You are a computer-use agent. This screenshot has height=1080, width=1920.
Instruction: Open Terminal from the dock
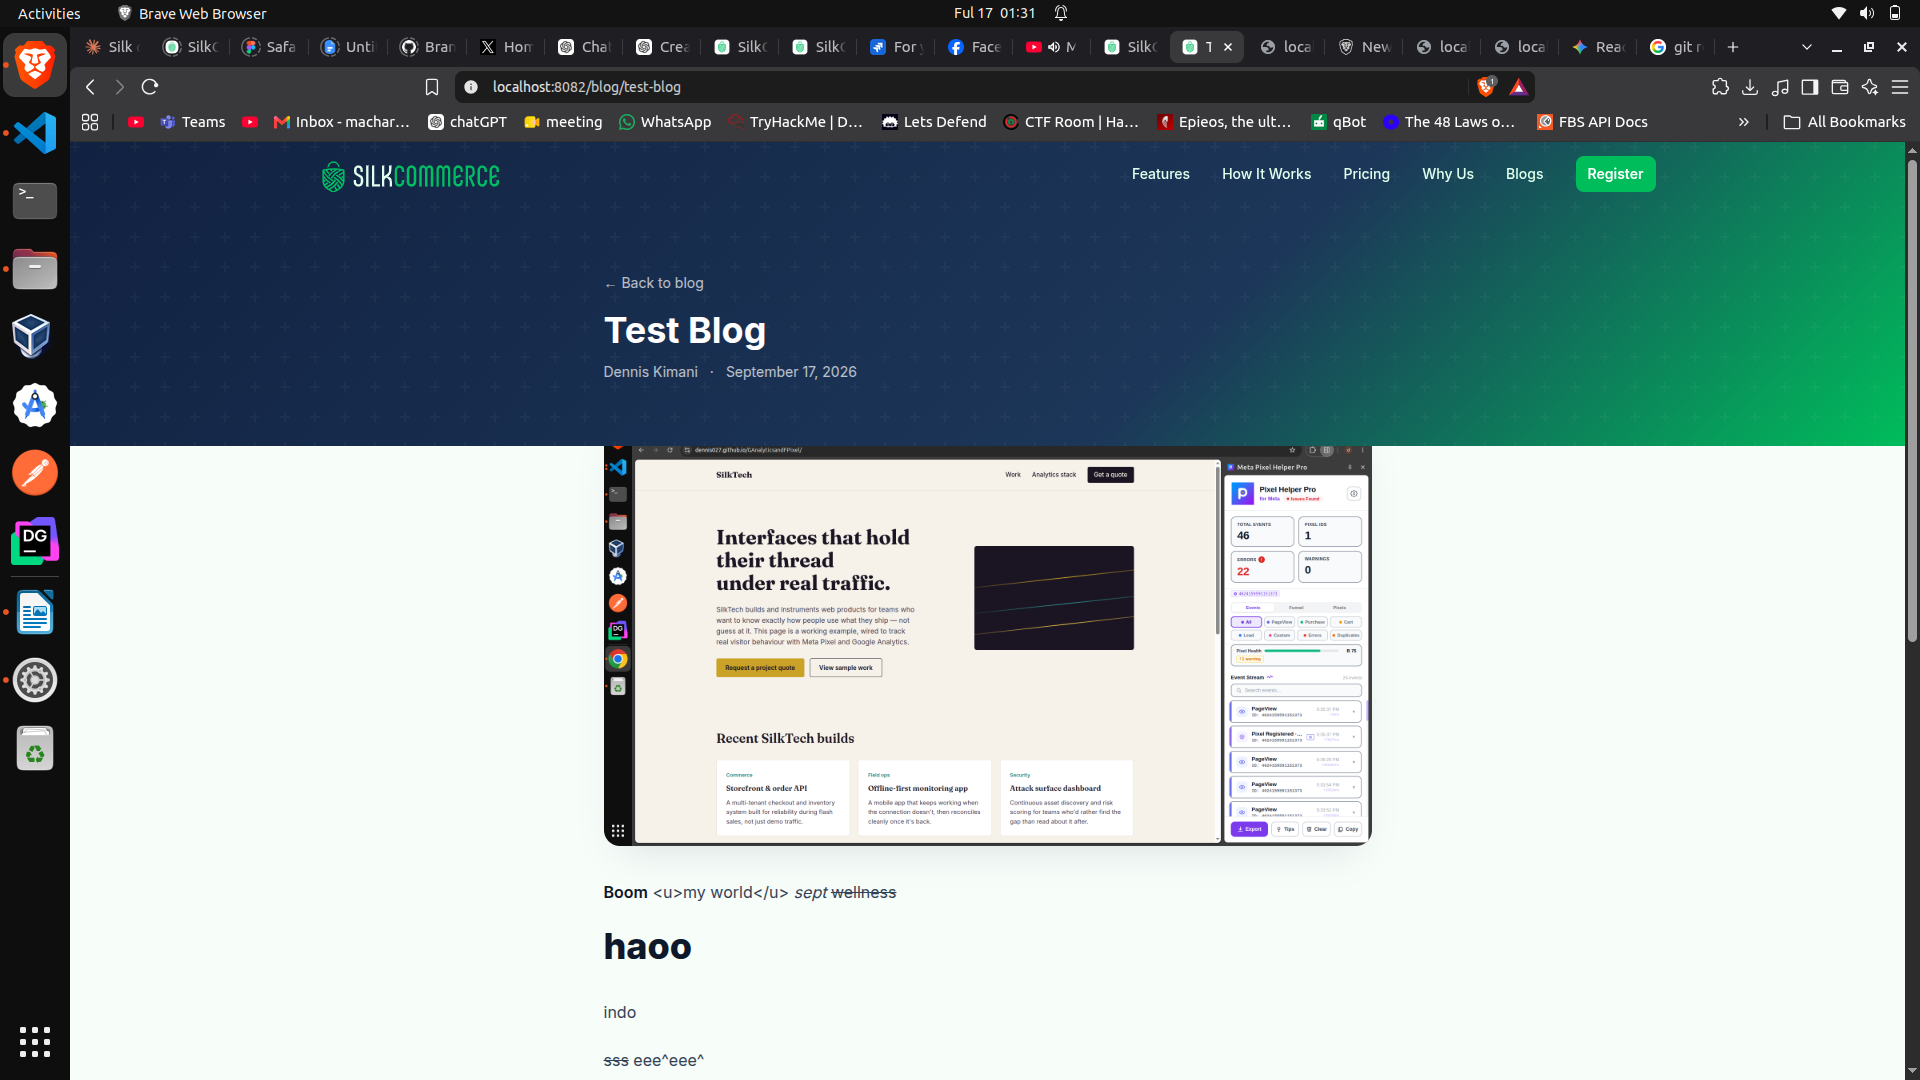(x=35, y=201)
